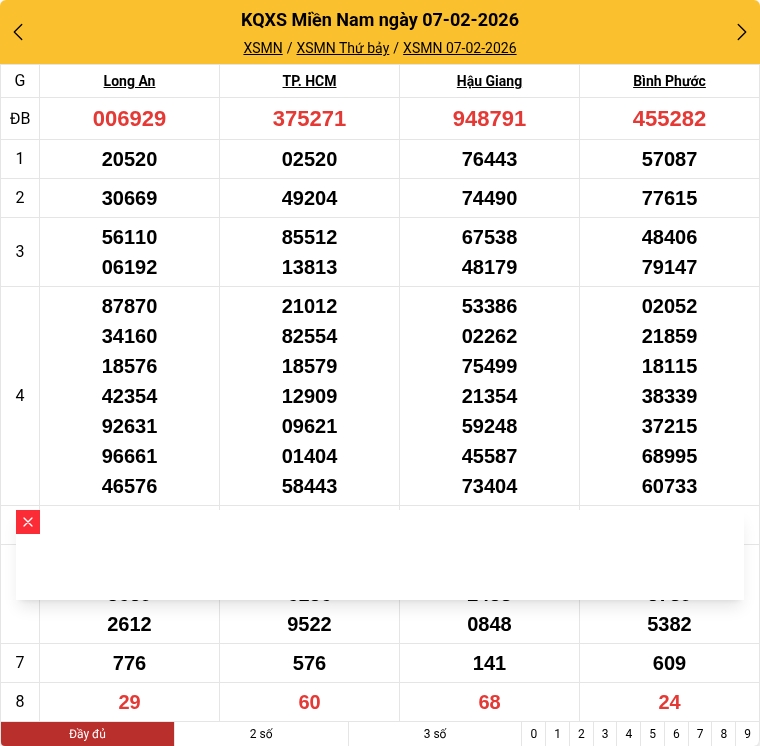Filter results by digit 7

click(700, 734)
